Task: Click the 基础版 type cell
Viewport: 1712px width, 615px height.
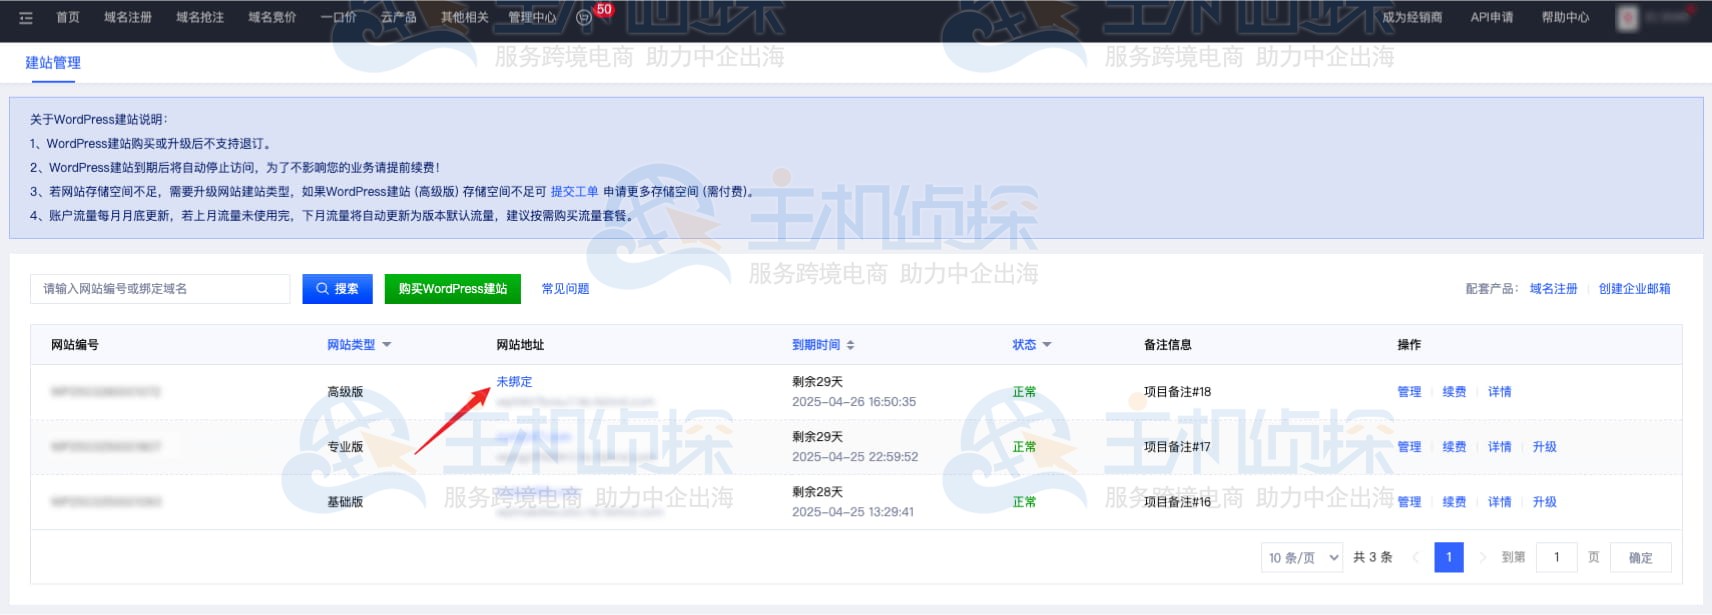Action: 345,502
